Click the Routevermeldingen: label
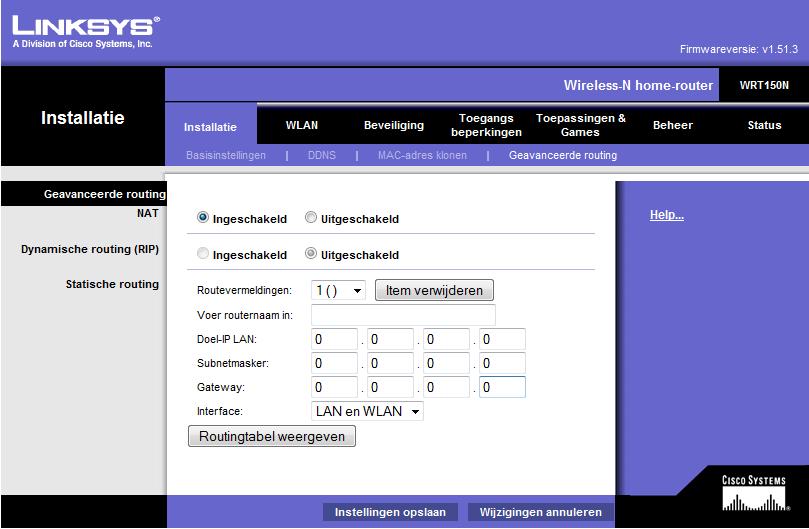Screen dimensions: 809x529 coord(245,291)
